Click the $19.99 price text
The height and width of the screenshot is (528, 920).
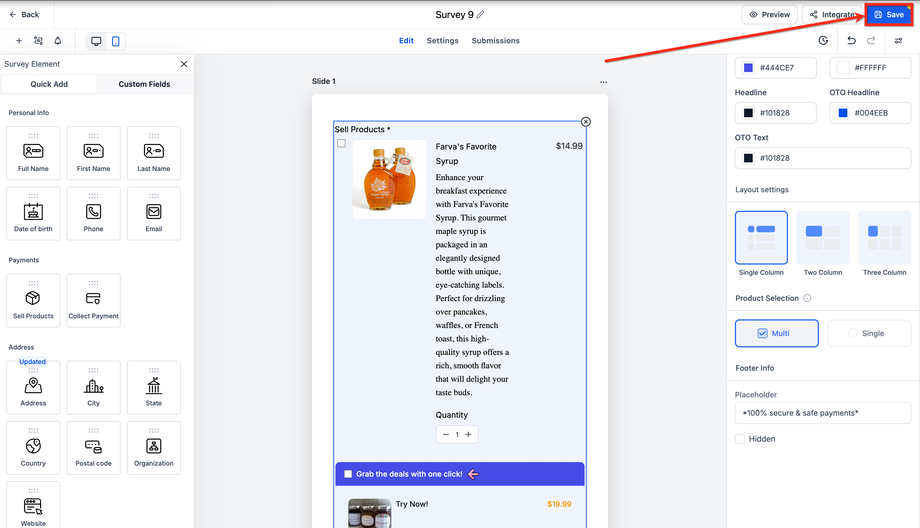click(x=559, y=504)
